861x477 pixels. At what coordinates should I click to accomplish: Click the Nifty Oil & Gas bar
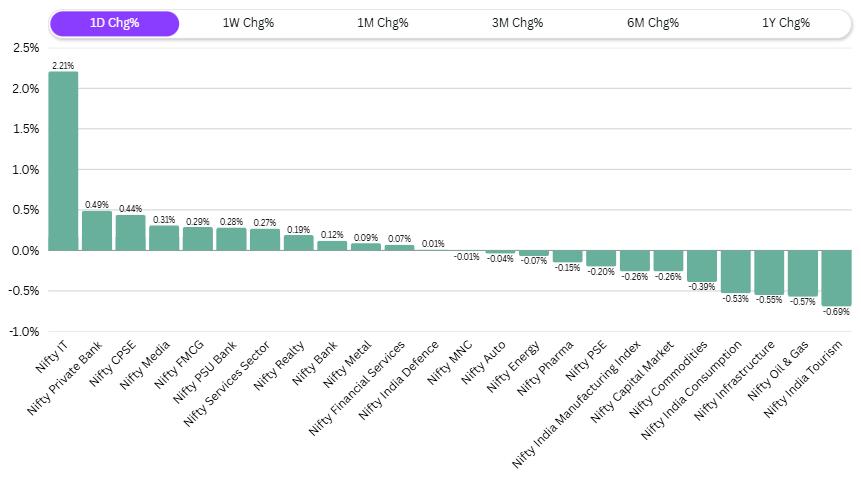click(802, 273)
